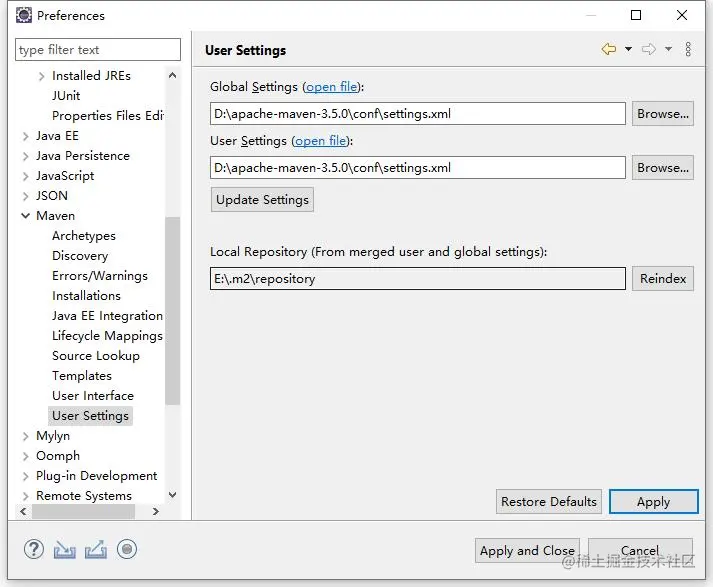The width and height of the screenshot is (713, 587).
Task: Open Errors/Warnings preferences
Action: tap(100, 276)
